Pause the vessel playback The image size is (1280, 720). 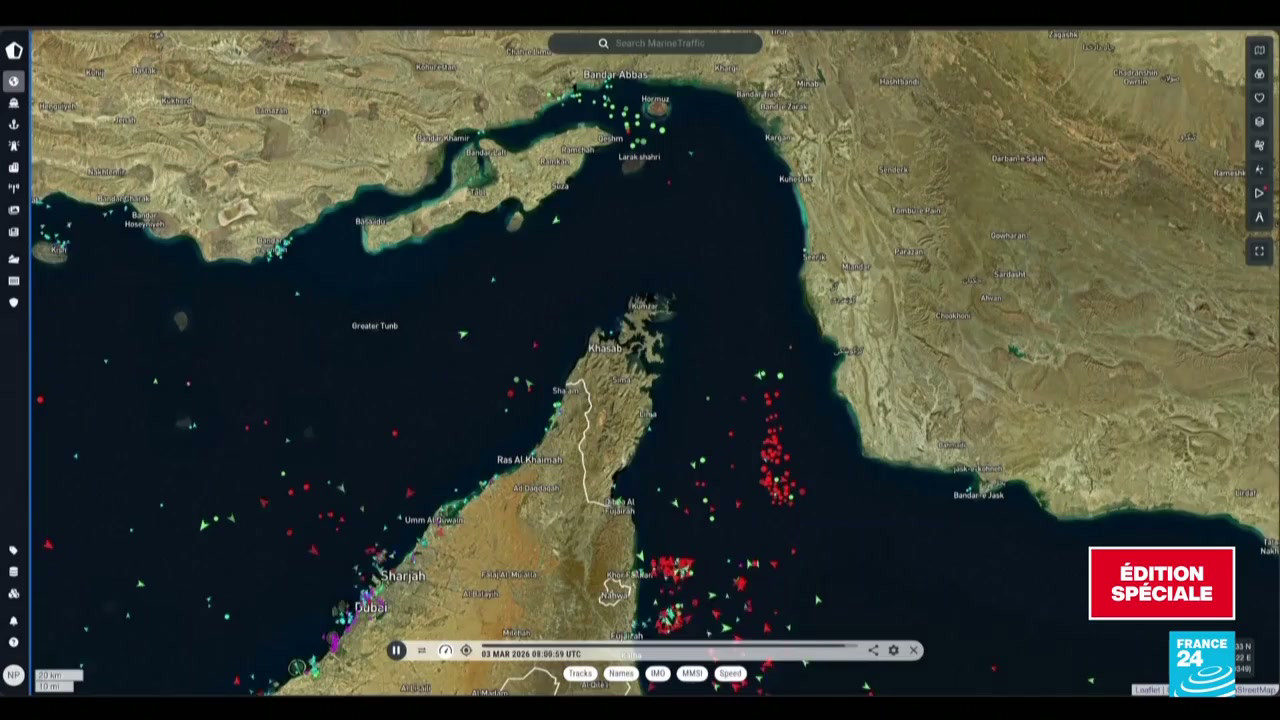point(396,650)
